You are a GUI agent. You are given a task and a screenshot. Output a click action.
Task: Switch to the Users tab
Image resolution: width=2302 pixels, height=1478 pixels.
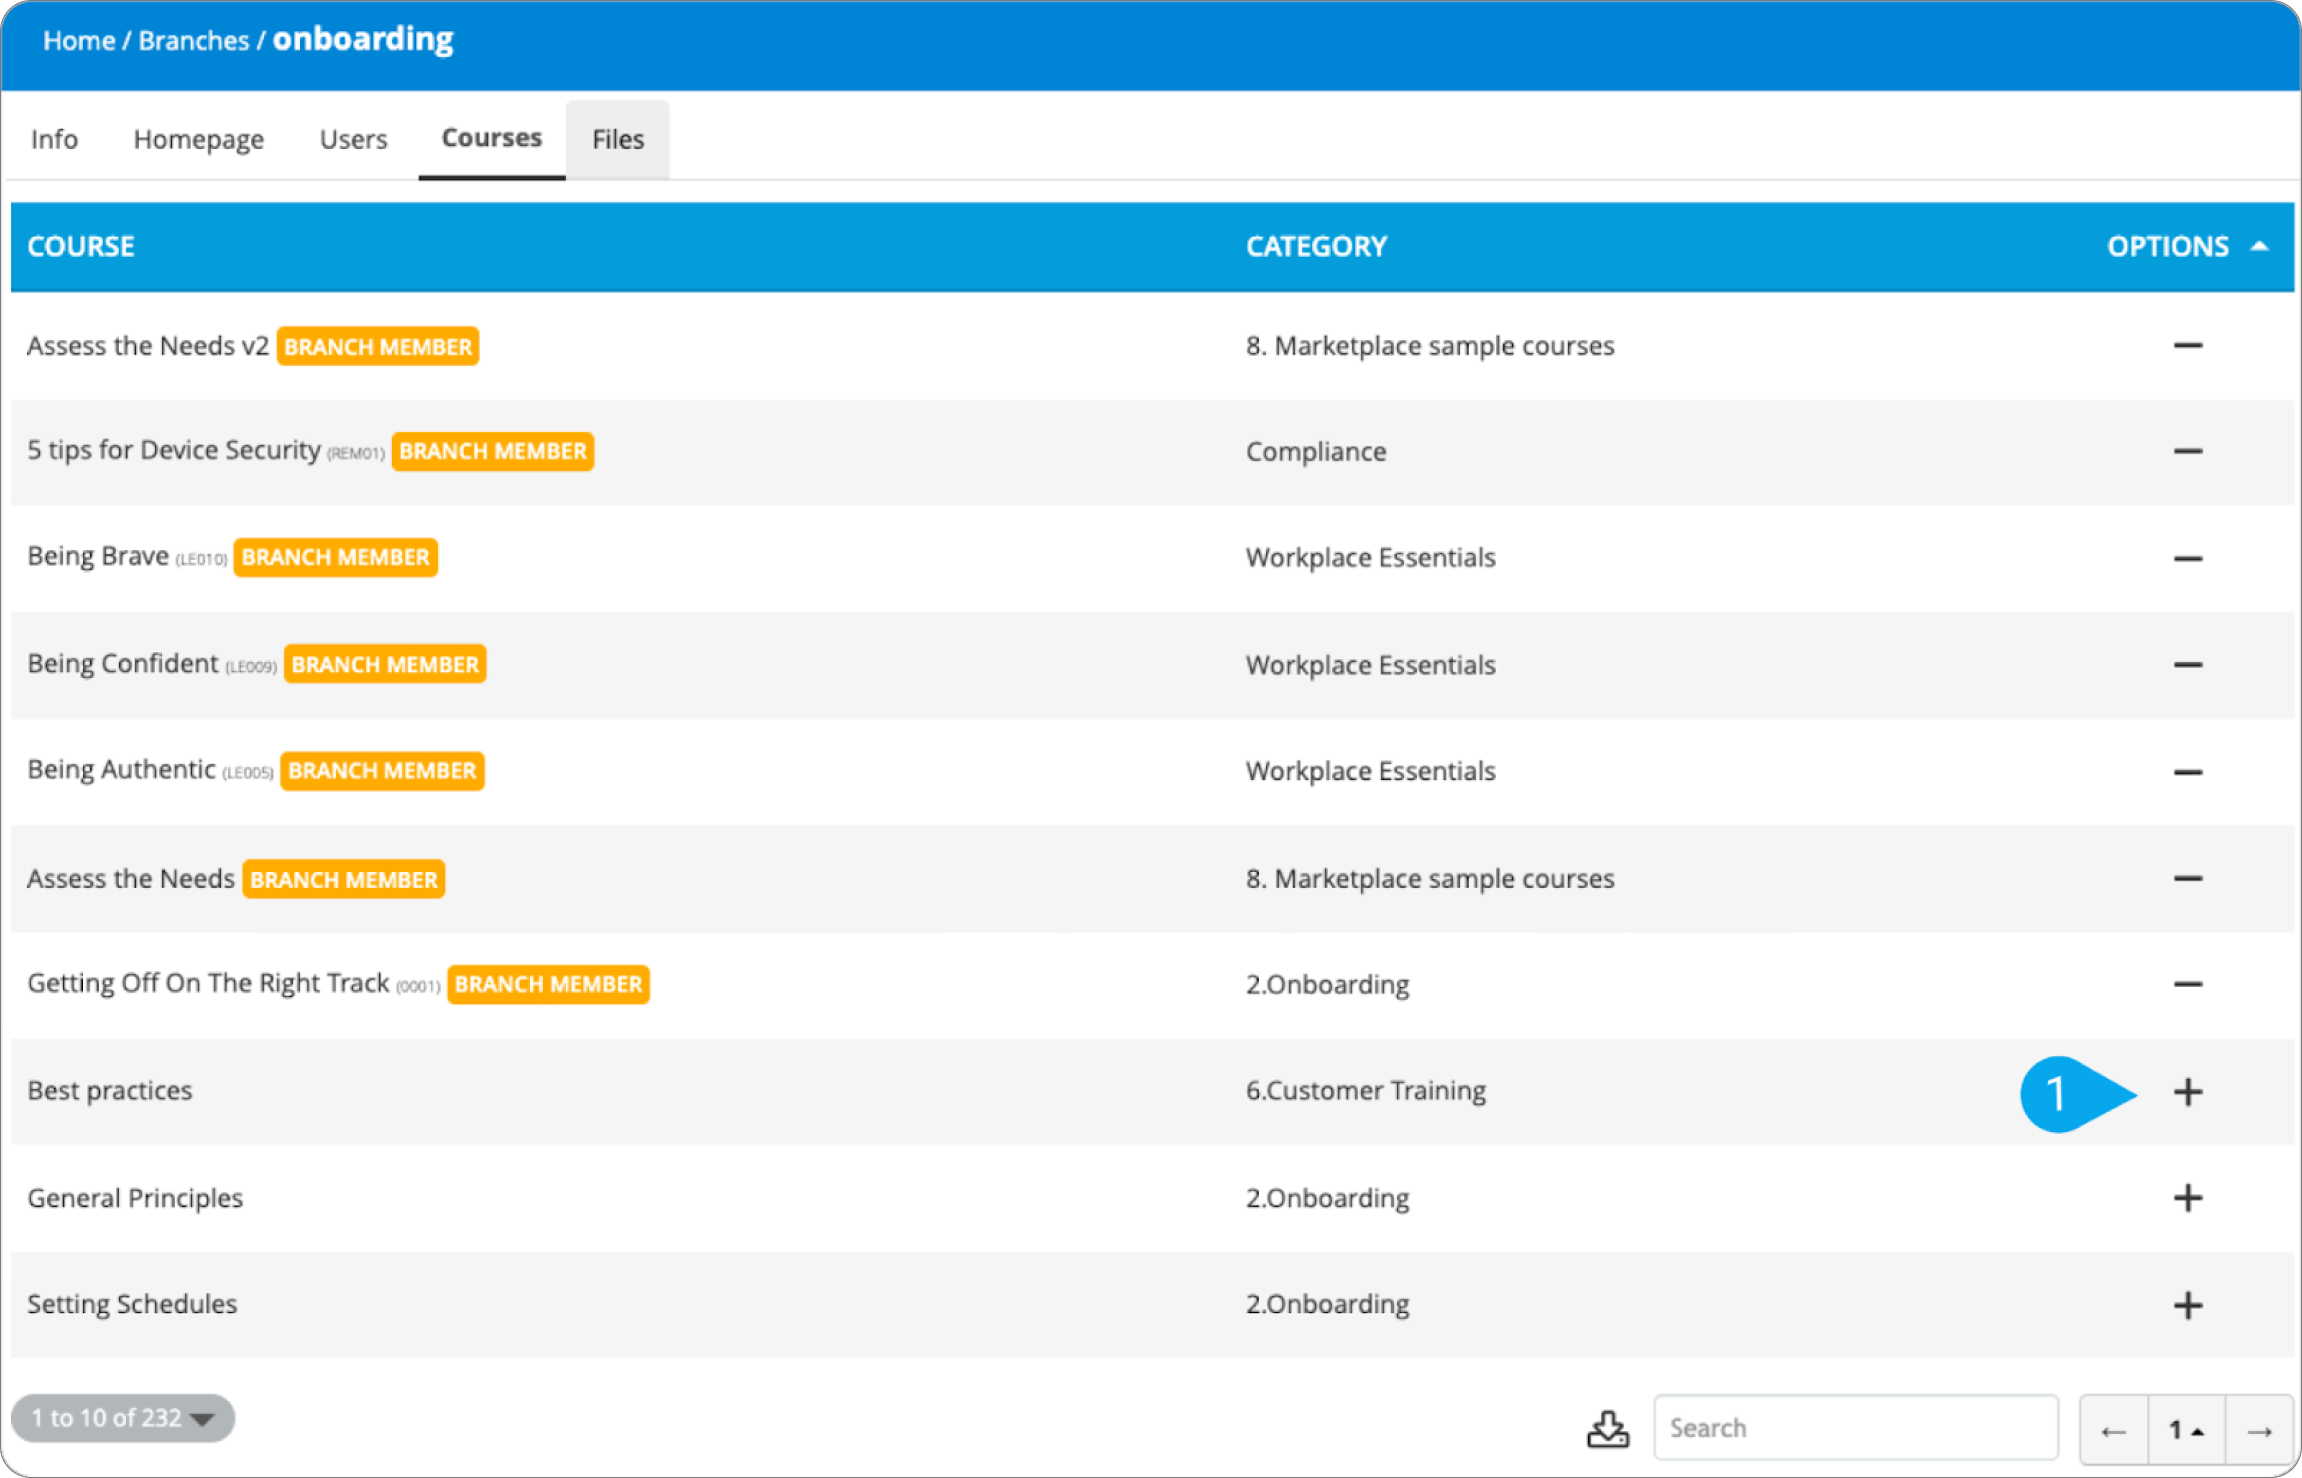[353, 139]
